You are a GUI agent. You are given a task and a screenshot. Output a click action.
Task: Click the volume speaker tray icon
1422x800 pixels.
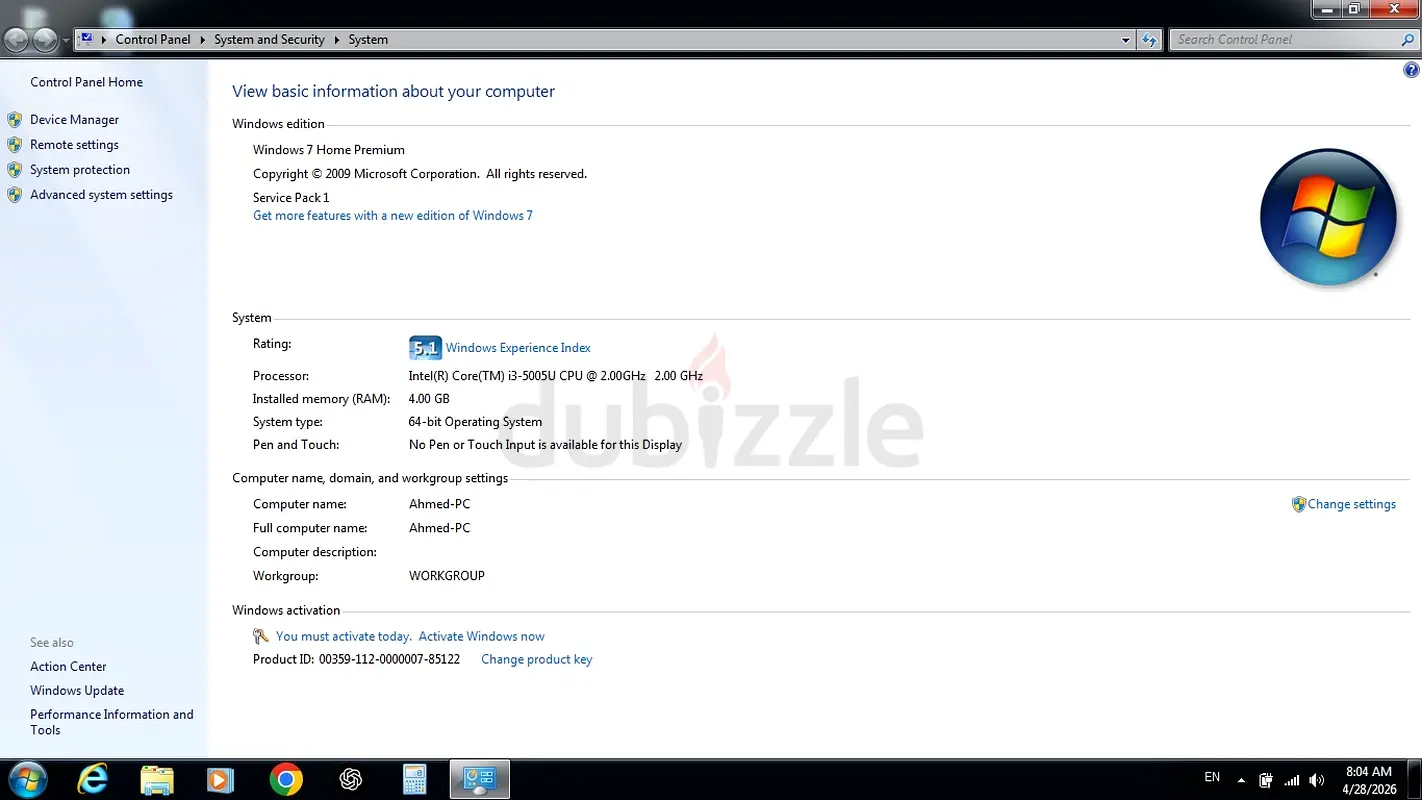pyautogui.click(x=1316, y=780)
